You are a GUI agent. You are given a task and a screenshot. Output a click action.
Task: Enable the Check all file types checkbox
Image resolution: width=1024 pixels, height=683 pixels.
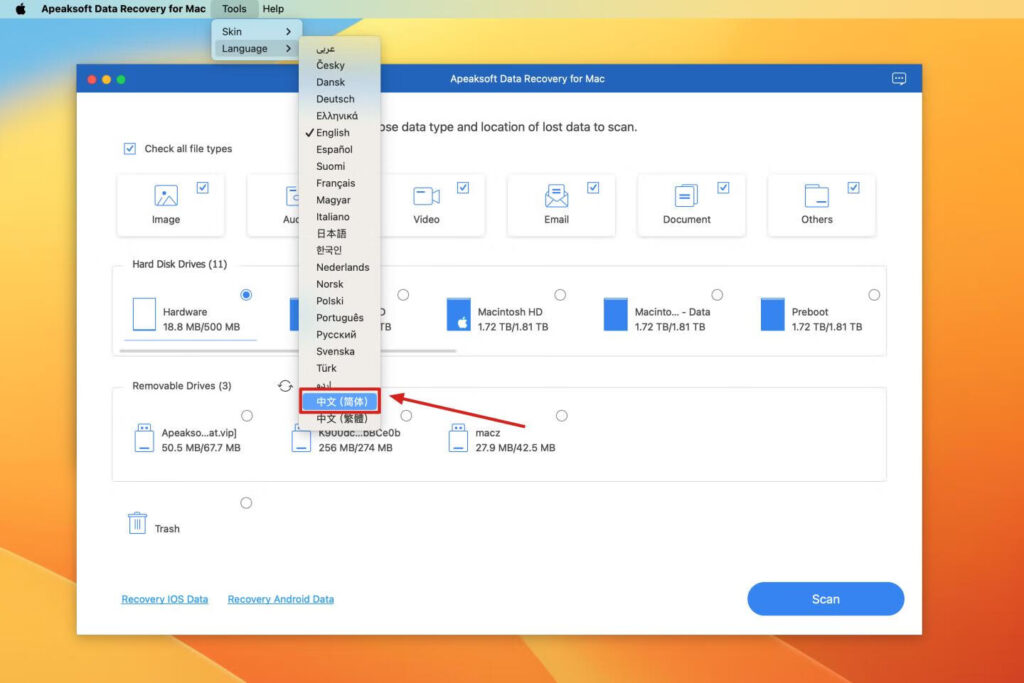[x=130, y=148]
